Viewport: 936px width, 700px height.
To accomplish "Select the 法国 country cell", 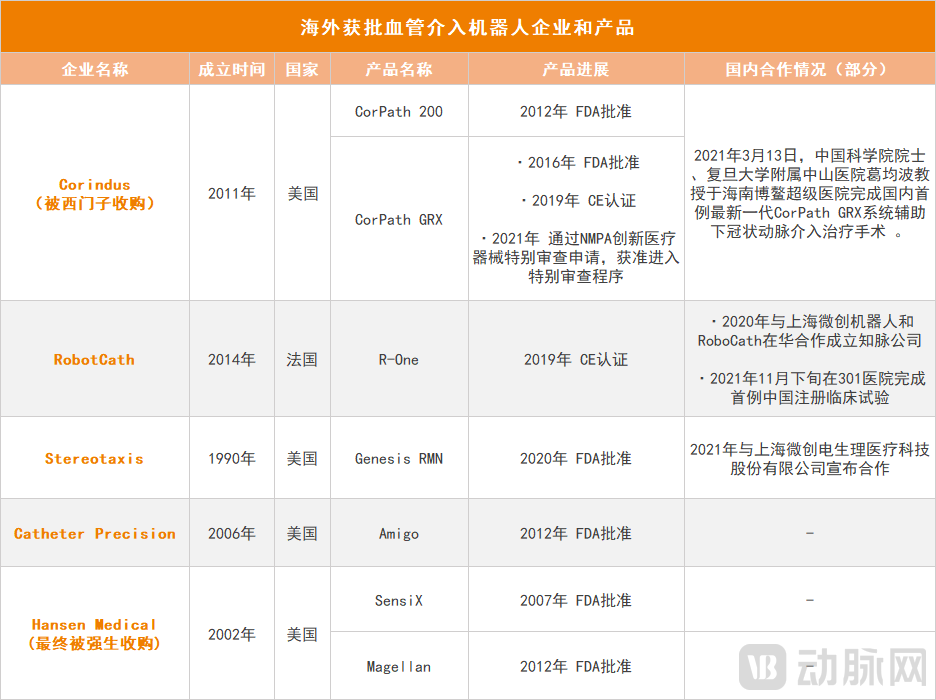I will coord(302,359).
